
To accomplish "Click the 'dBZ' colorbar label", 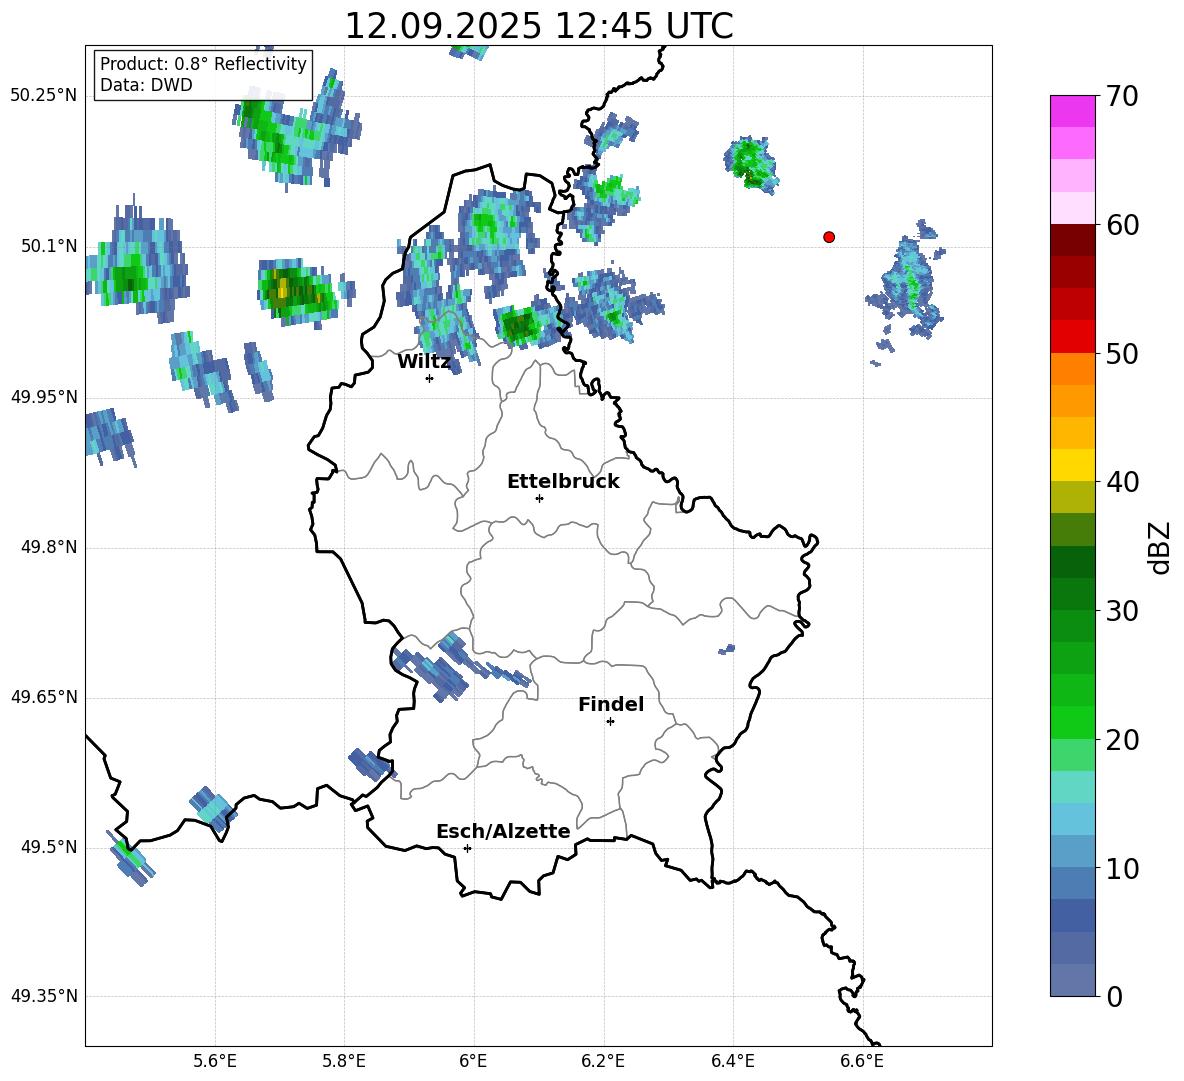I will [1160, 547].
